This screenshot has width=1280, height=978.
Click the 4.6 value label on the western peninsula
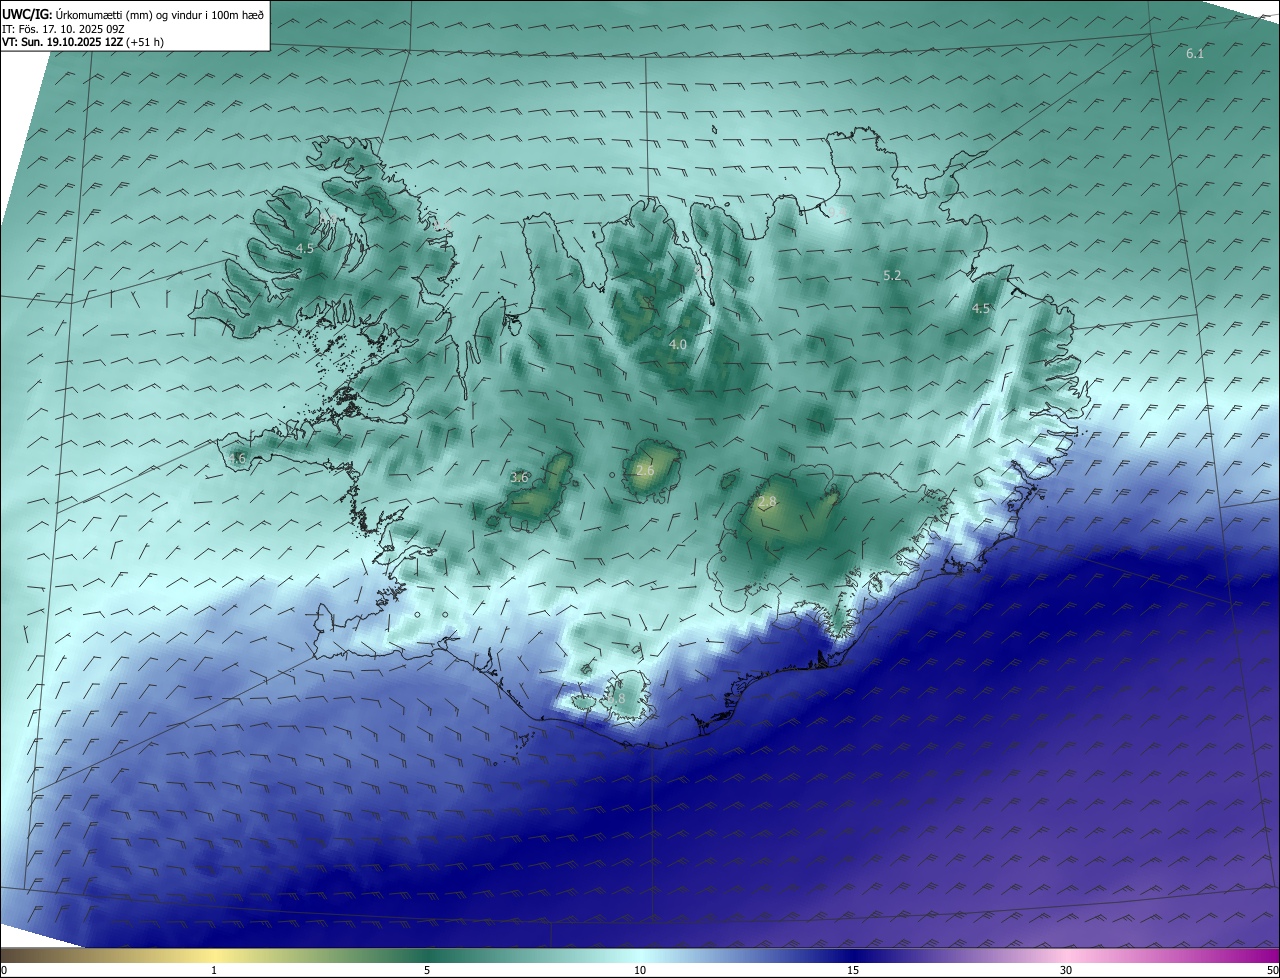point(236,458)
